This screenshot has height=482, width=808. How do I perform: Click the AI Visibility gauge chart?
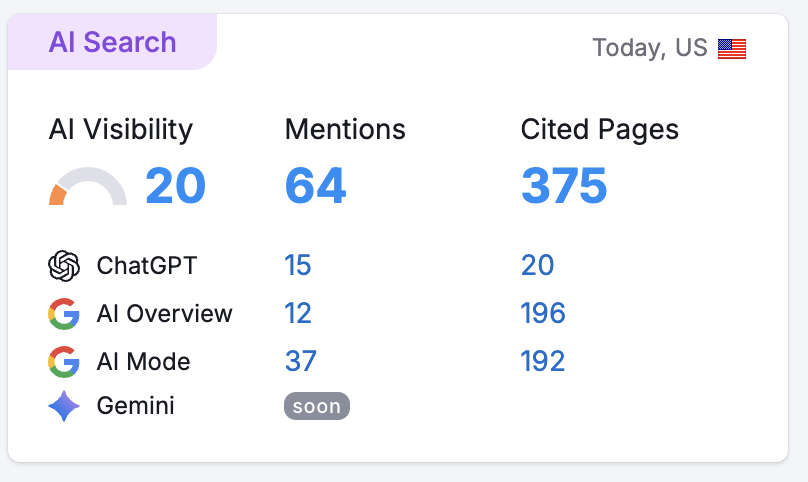click(x=88, y=187)
